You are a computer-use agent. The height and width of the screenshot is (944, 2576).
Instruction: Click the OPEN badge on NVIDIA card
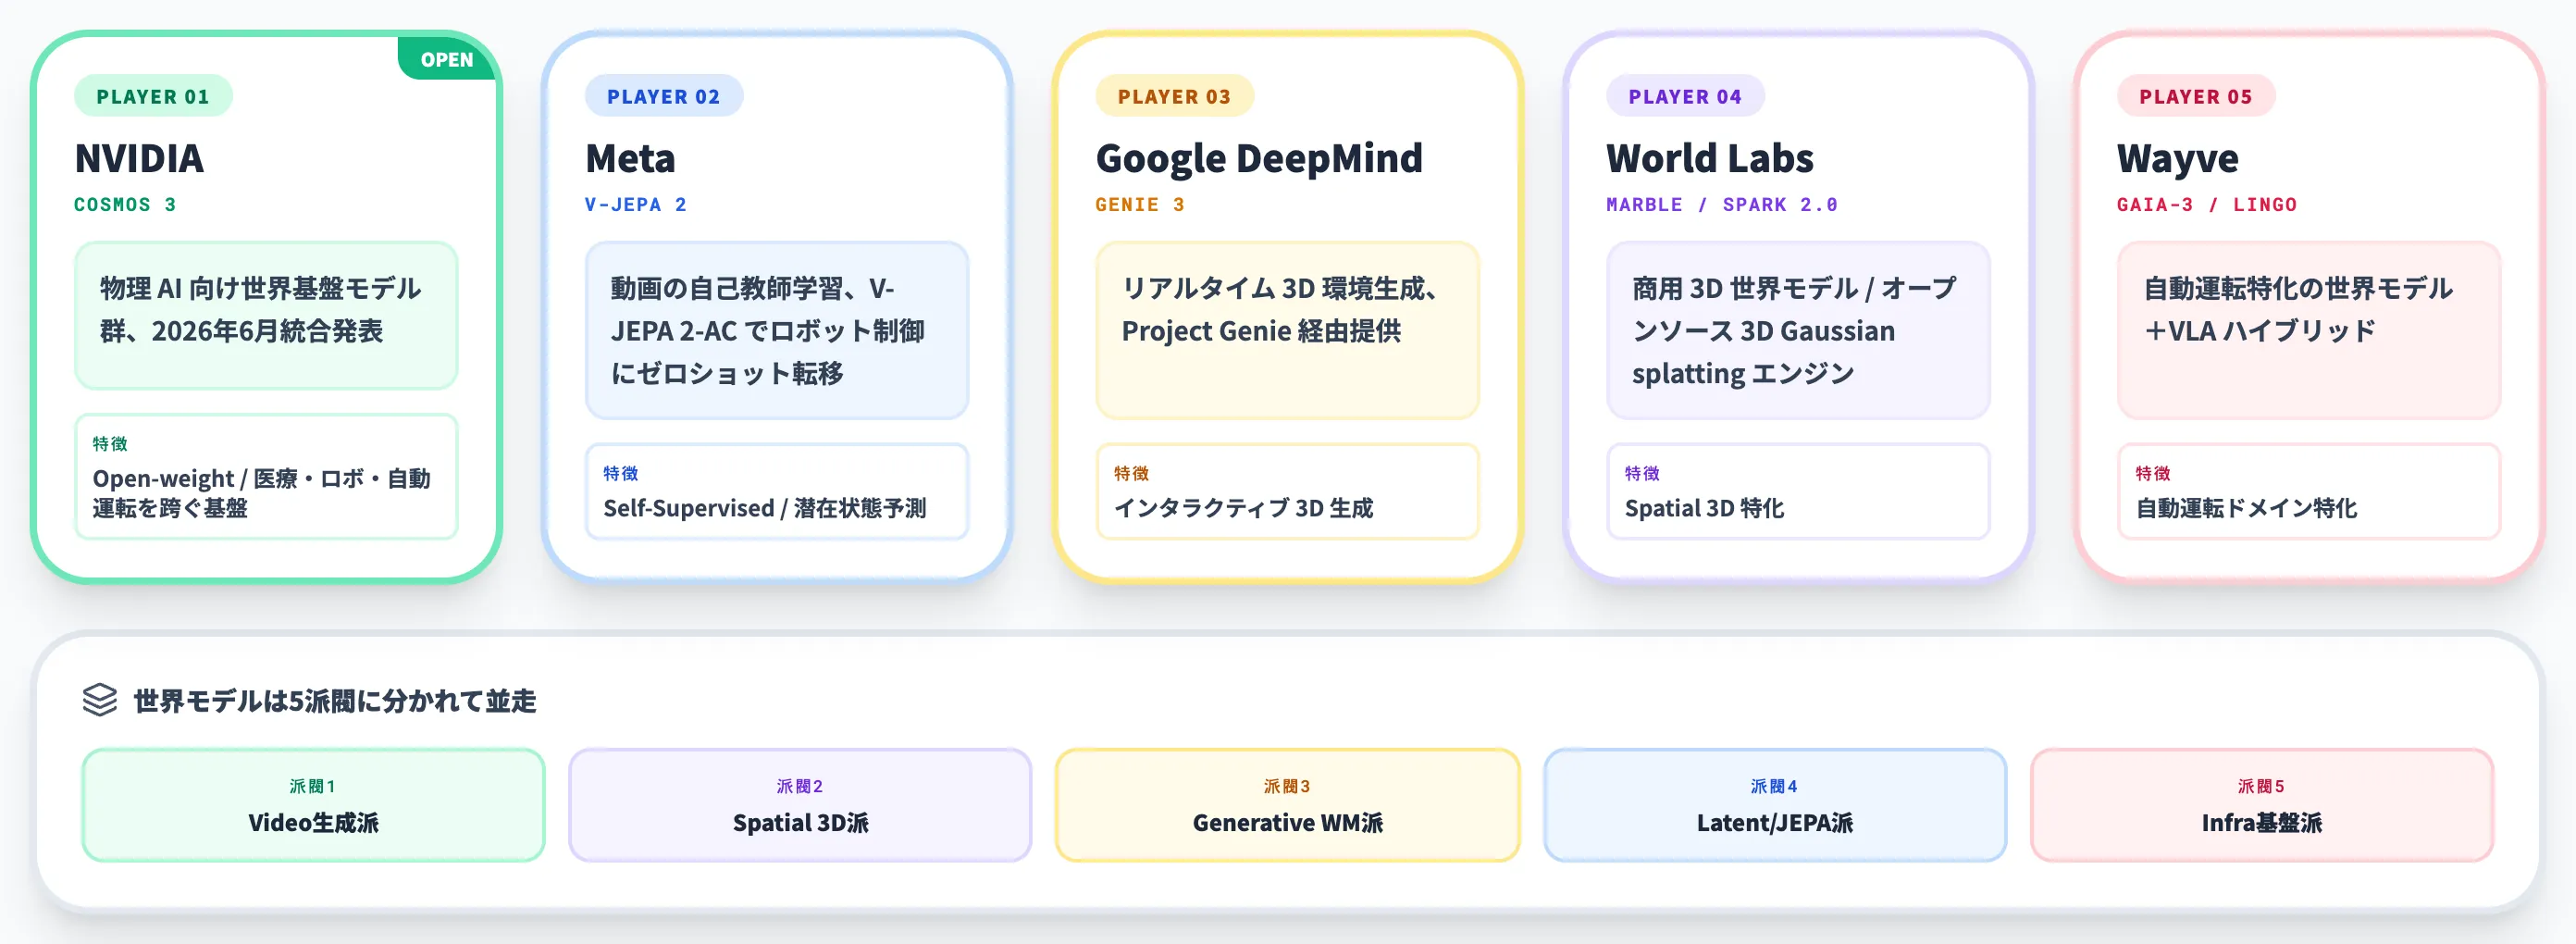(446, 59)
